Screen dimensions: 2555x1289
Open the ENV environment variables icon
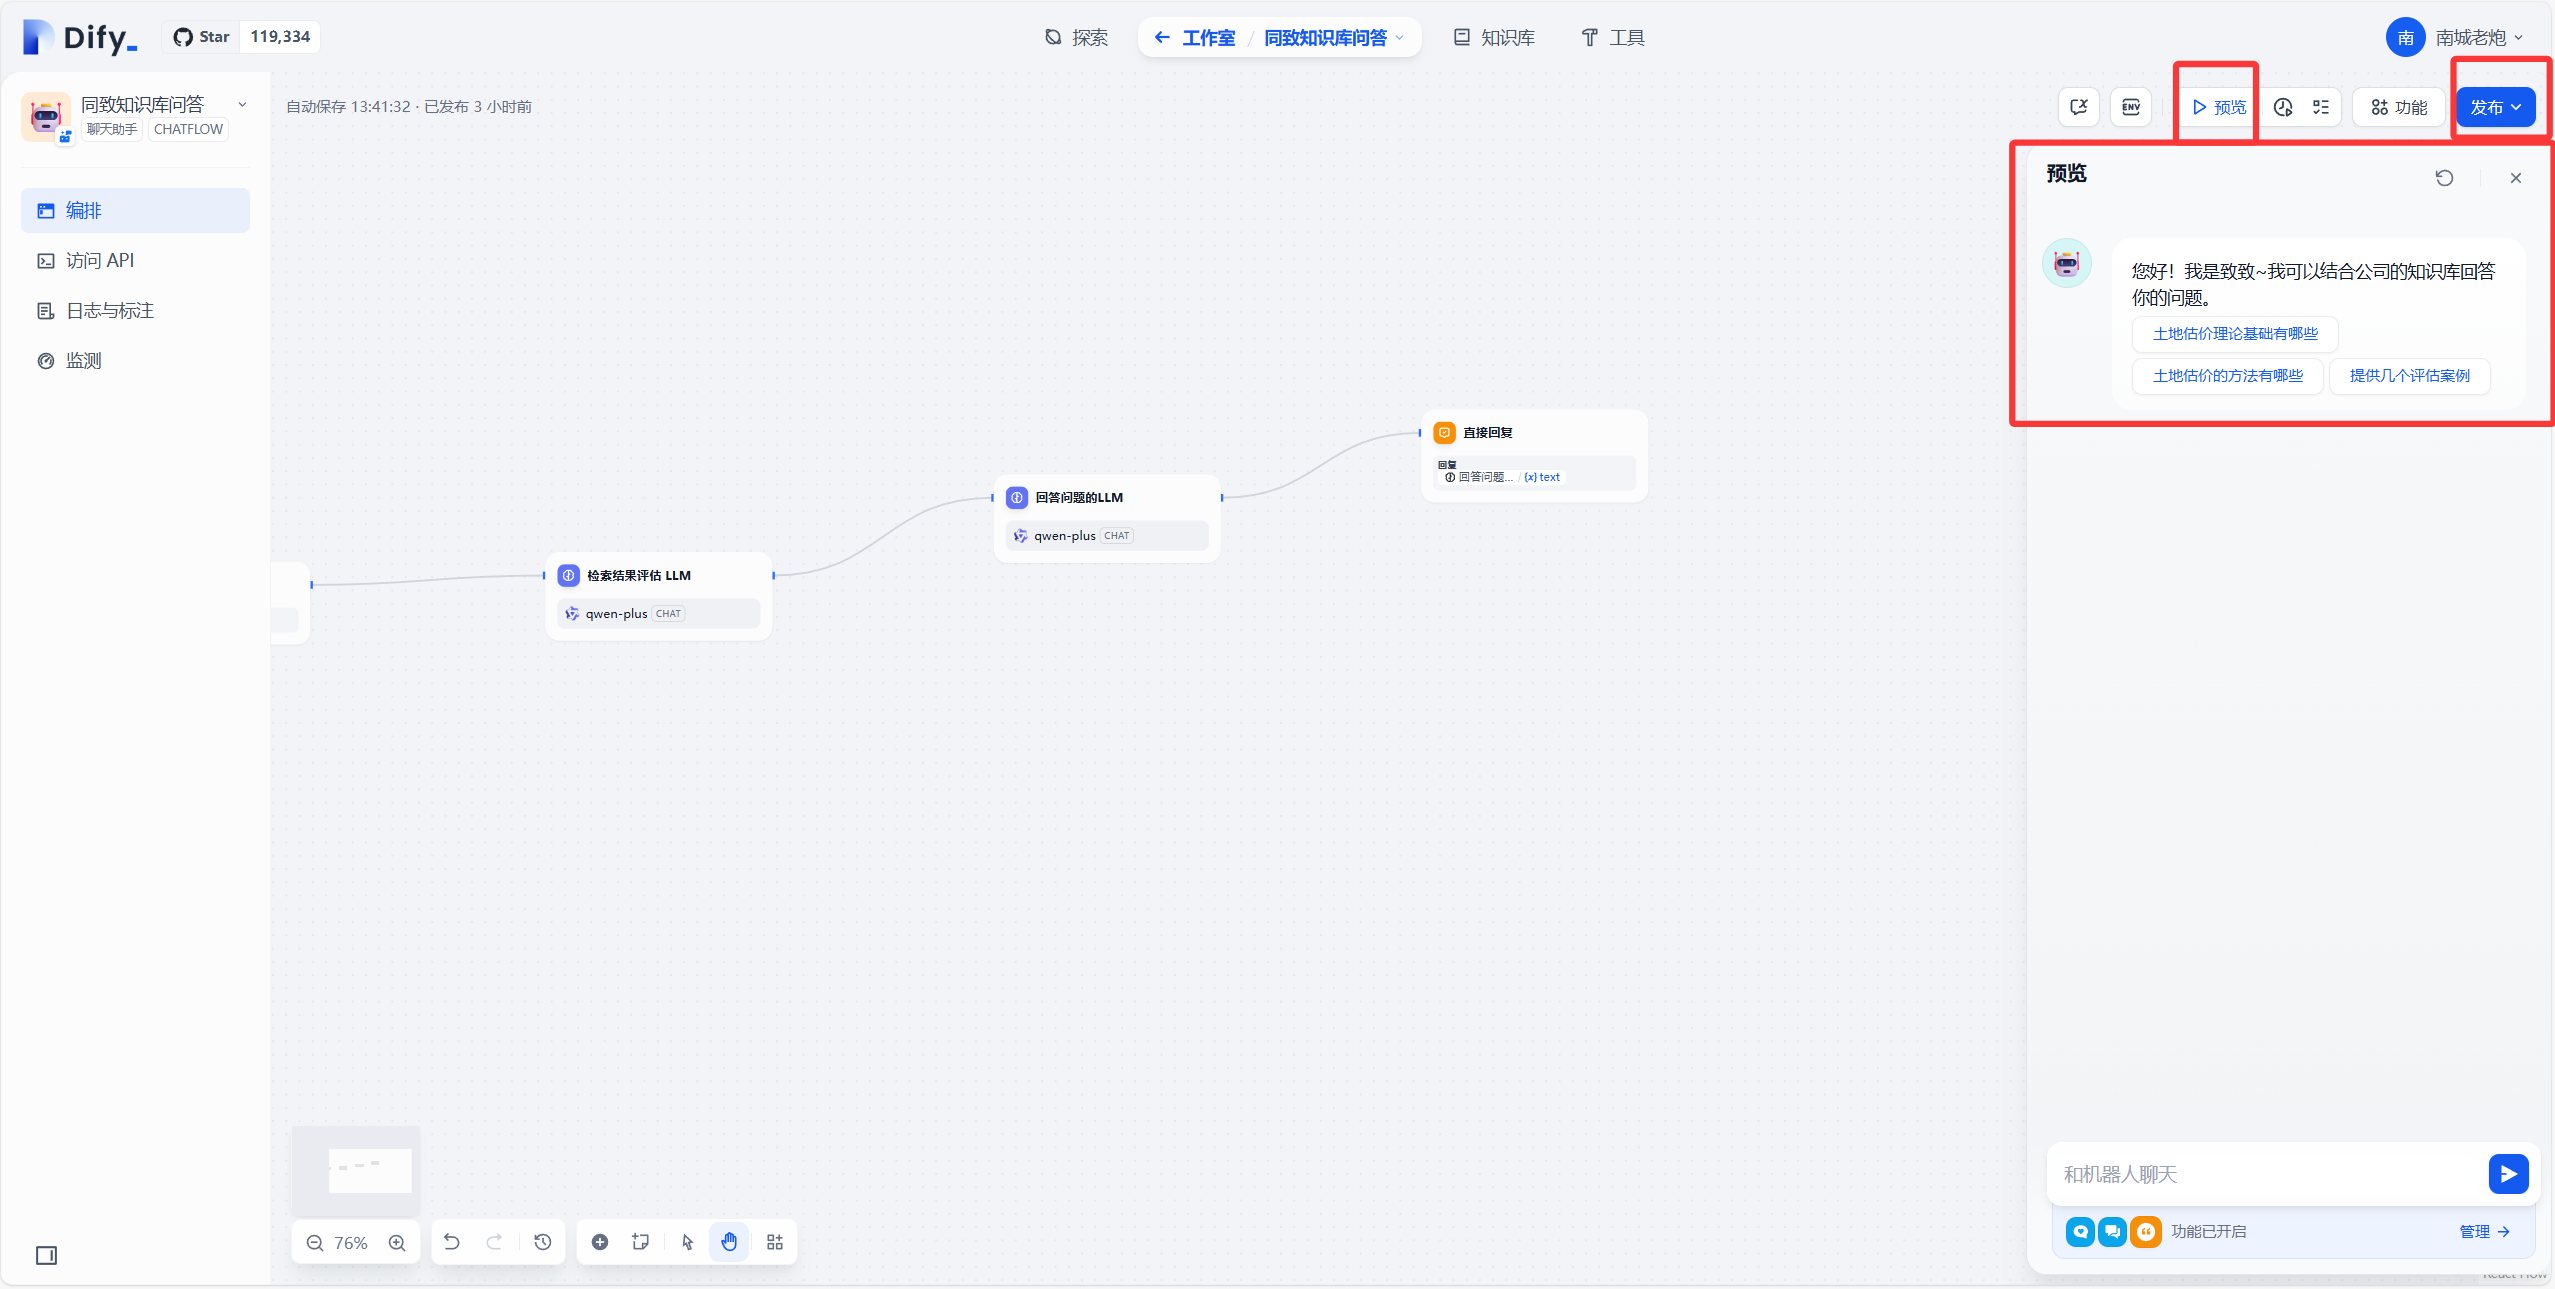(x=2131, y=107)
